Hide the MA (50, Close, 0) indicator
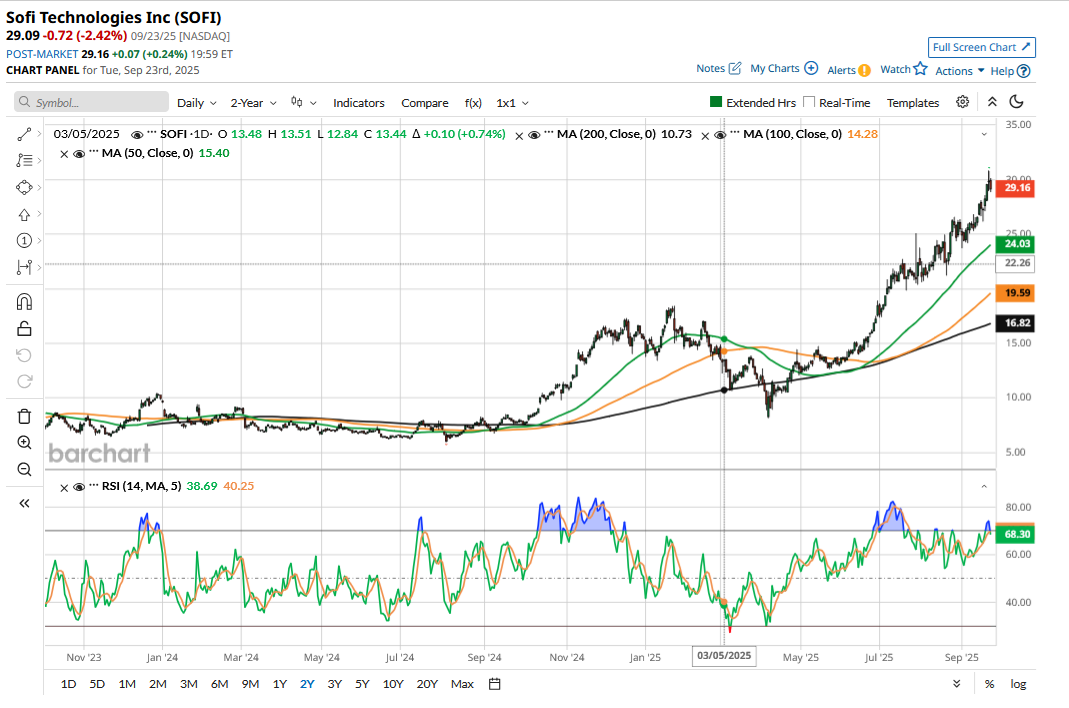The height and width of the screenshot is (708, 1069). (79, 153)
